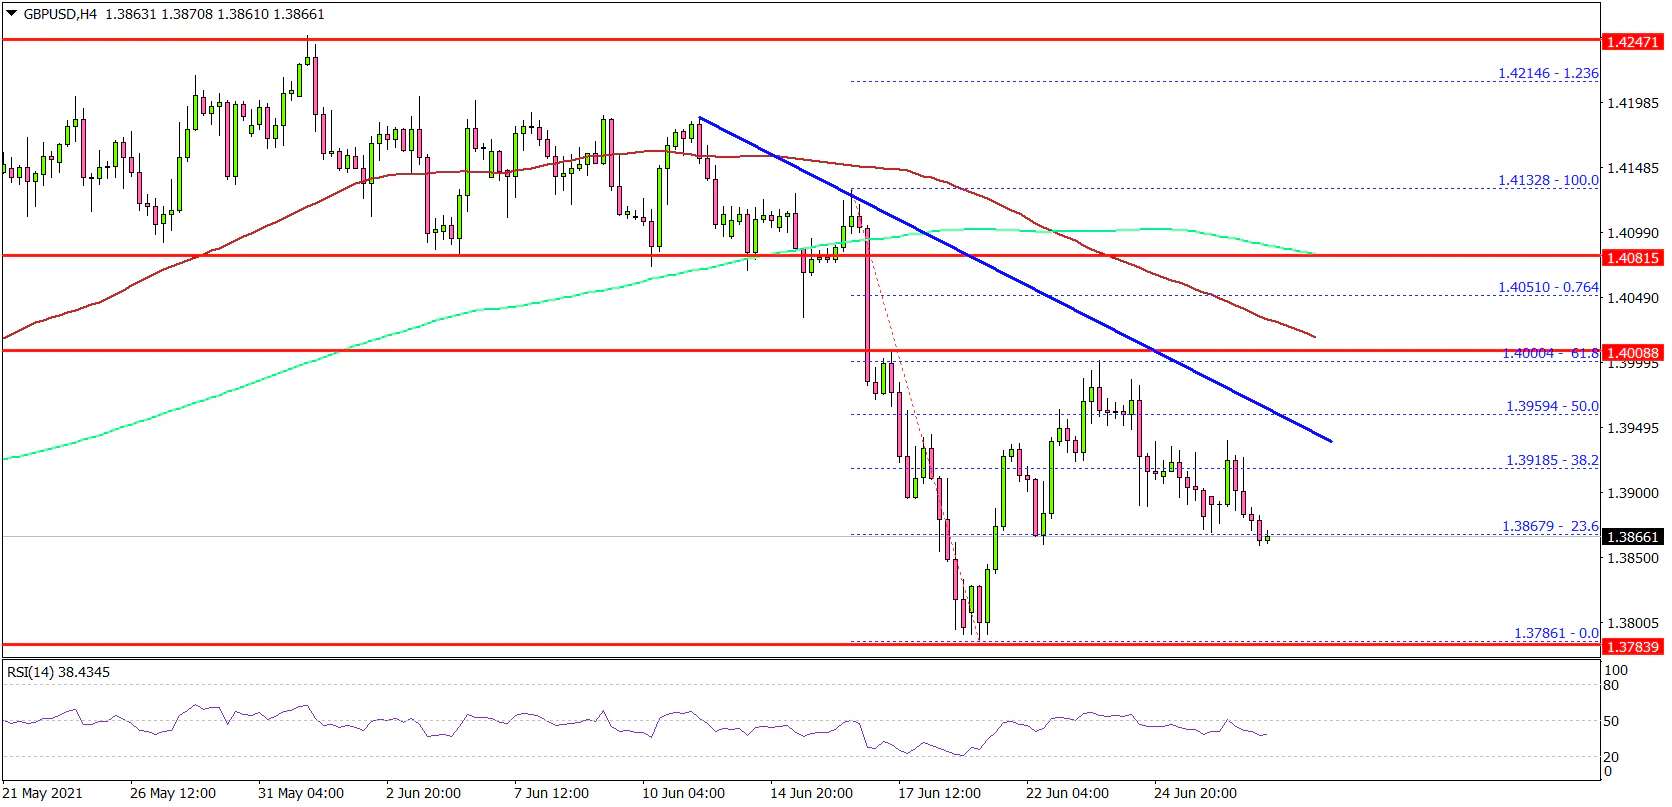
Task: Select the 1.39185 - 38.2 Fibonacci label
Action: tap(1552, 461)
